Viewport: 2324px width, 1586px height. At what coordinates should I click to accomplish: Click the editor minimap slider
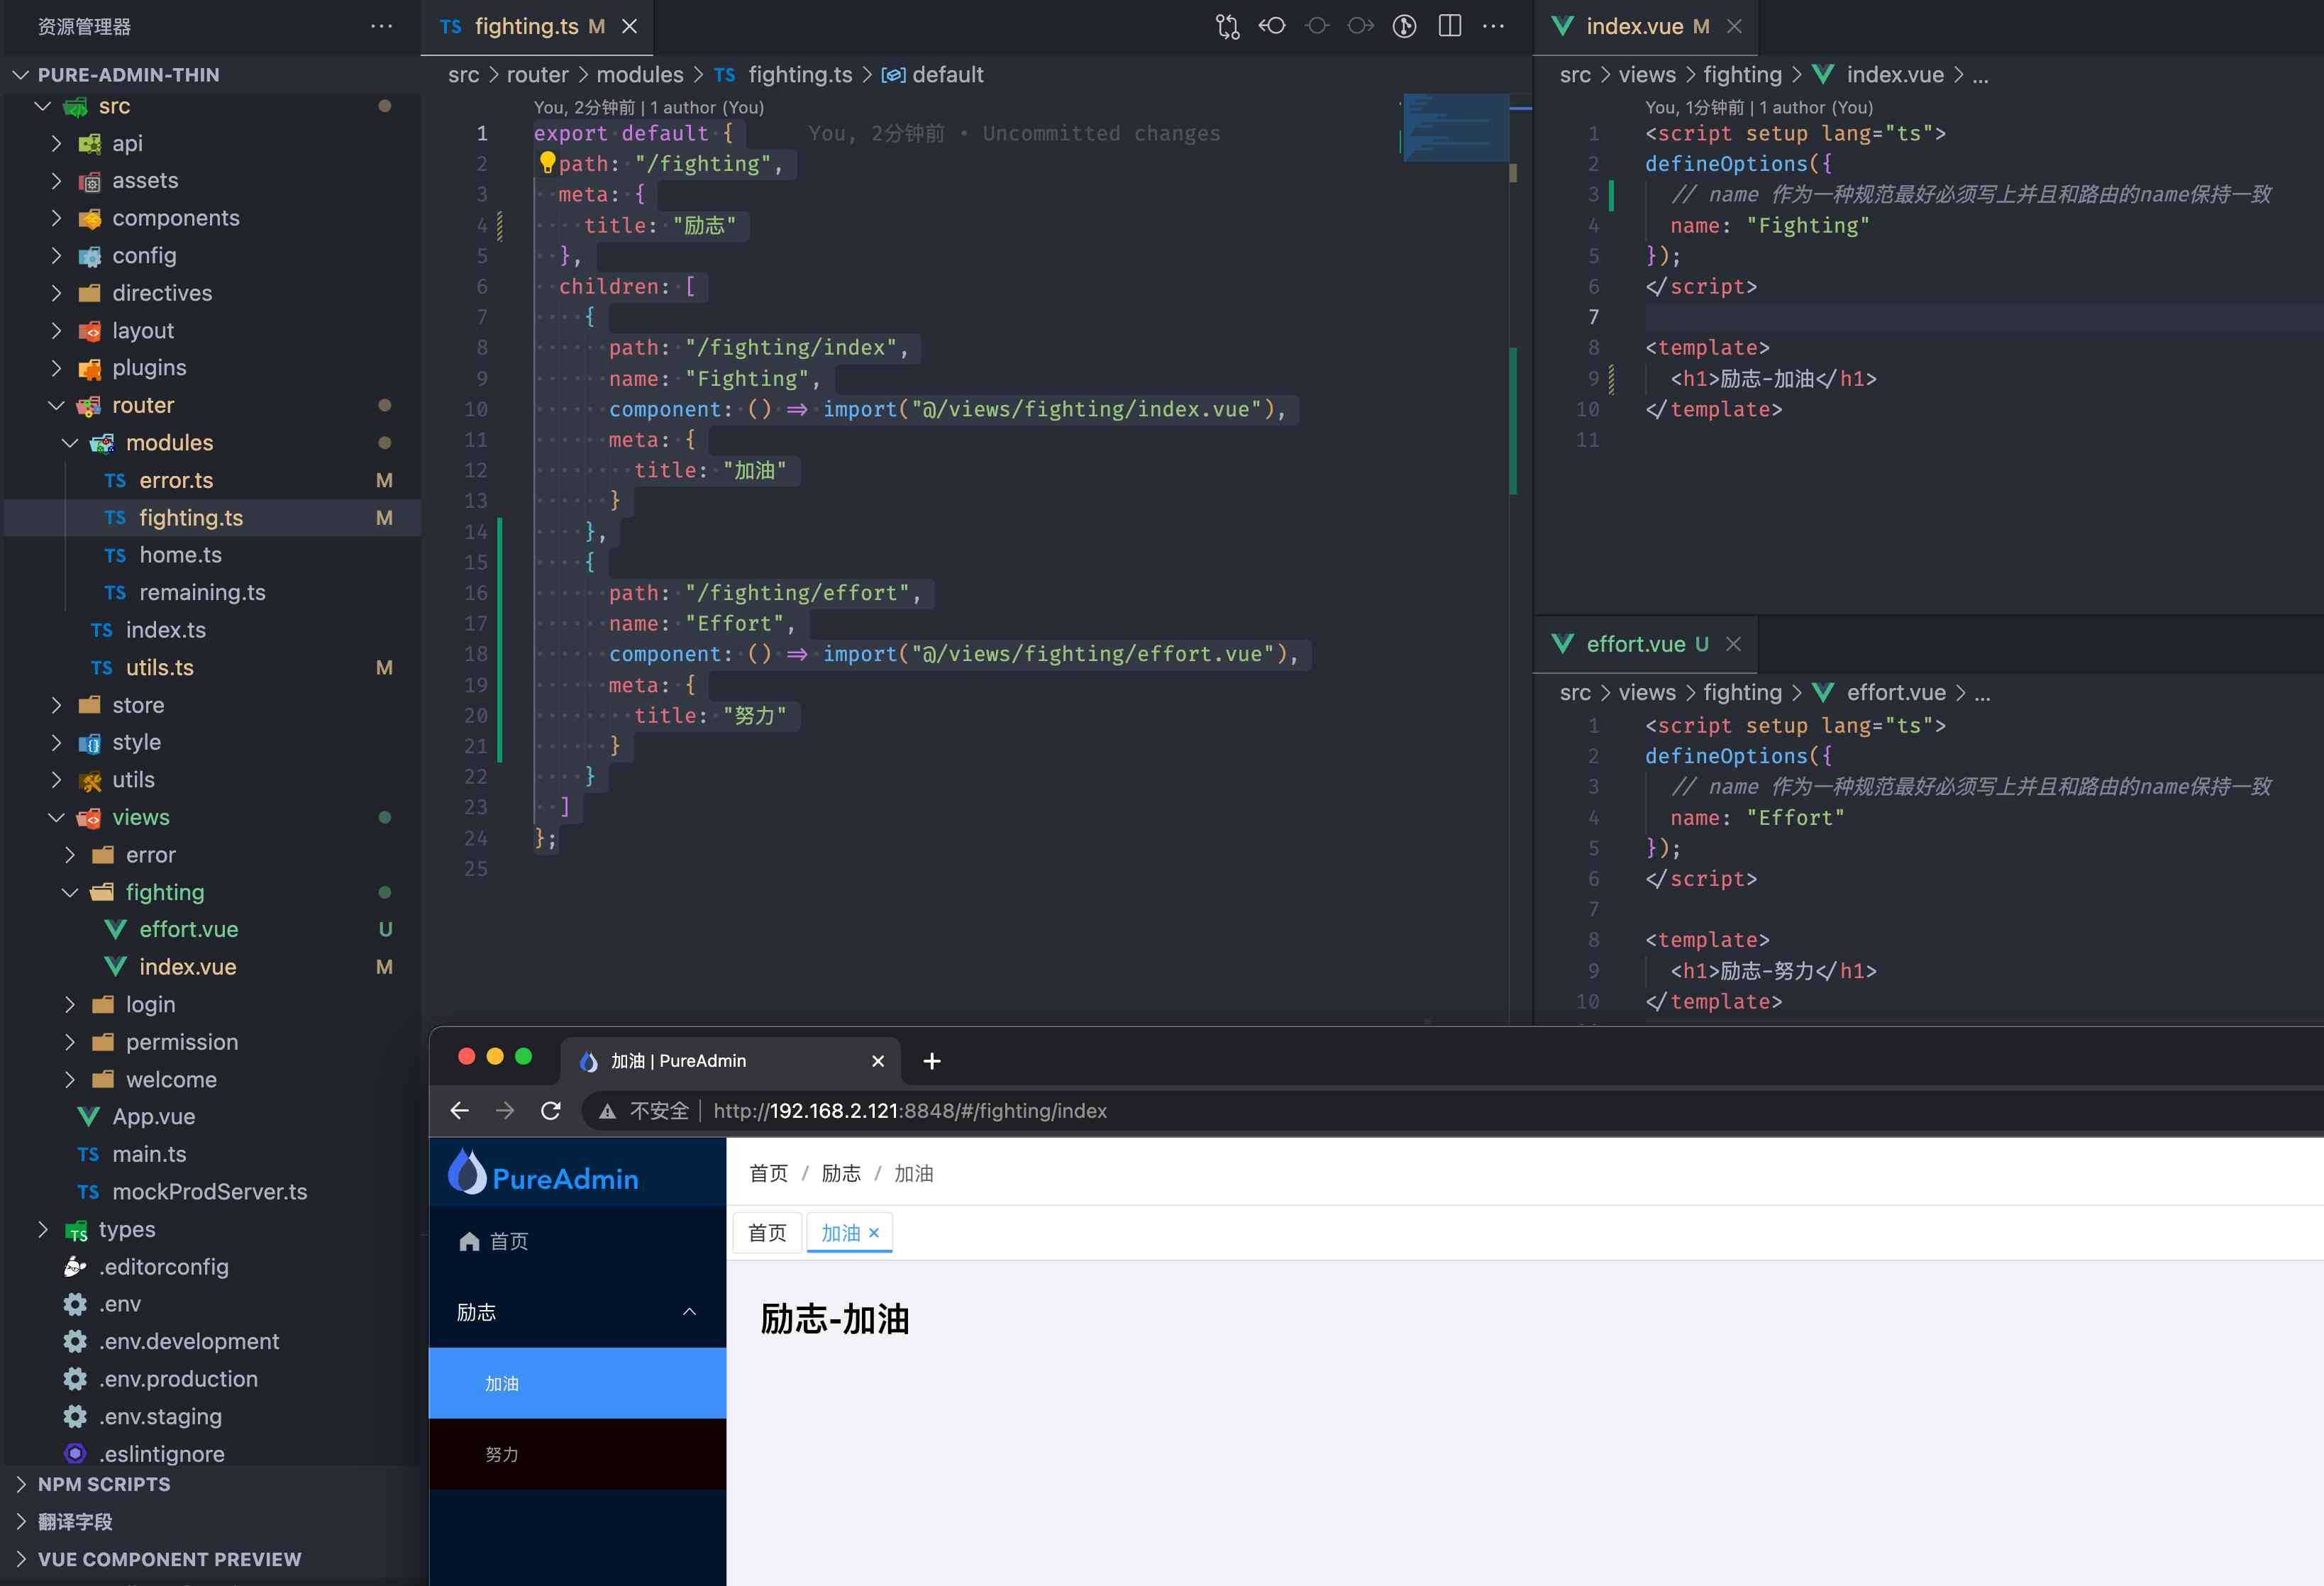(1455, 127)
